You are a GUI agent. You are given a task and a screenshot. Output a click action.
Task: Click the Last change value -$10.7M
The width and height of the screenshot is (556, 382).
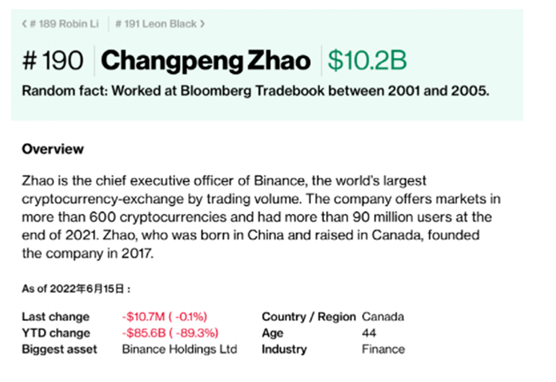[x=165, y=316]
